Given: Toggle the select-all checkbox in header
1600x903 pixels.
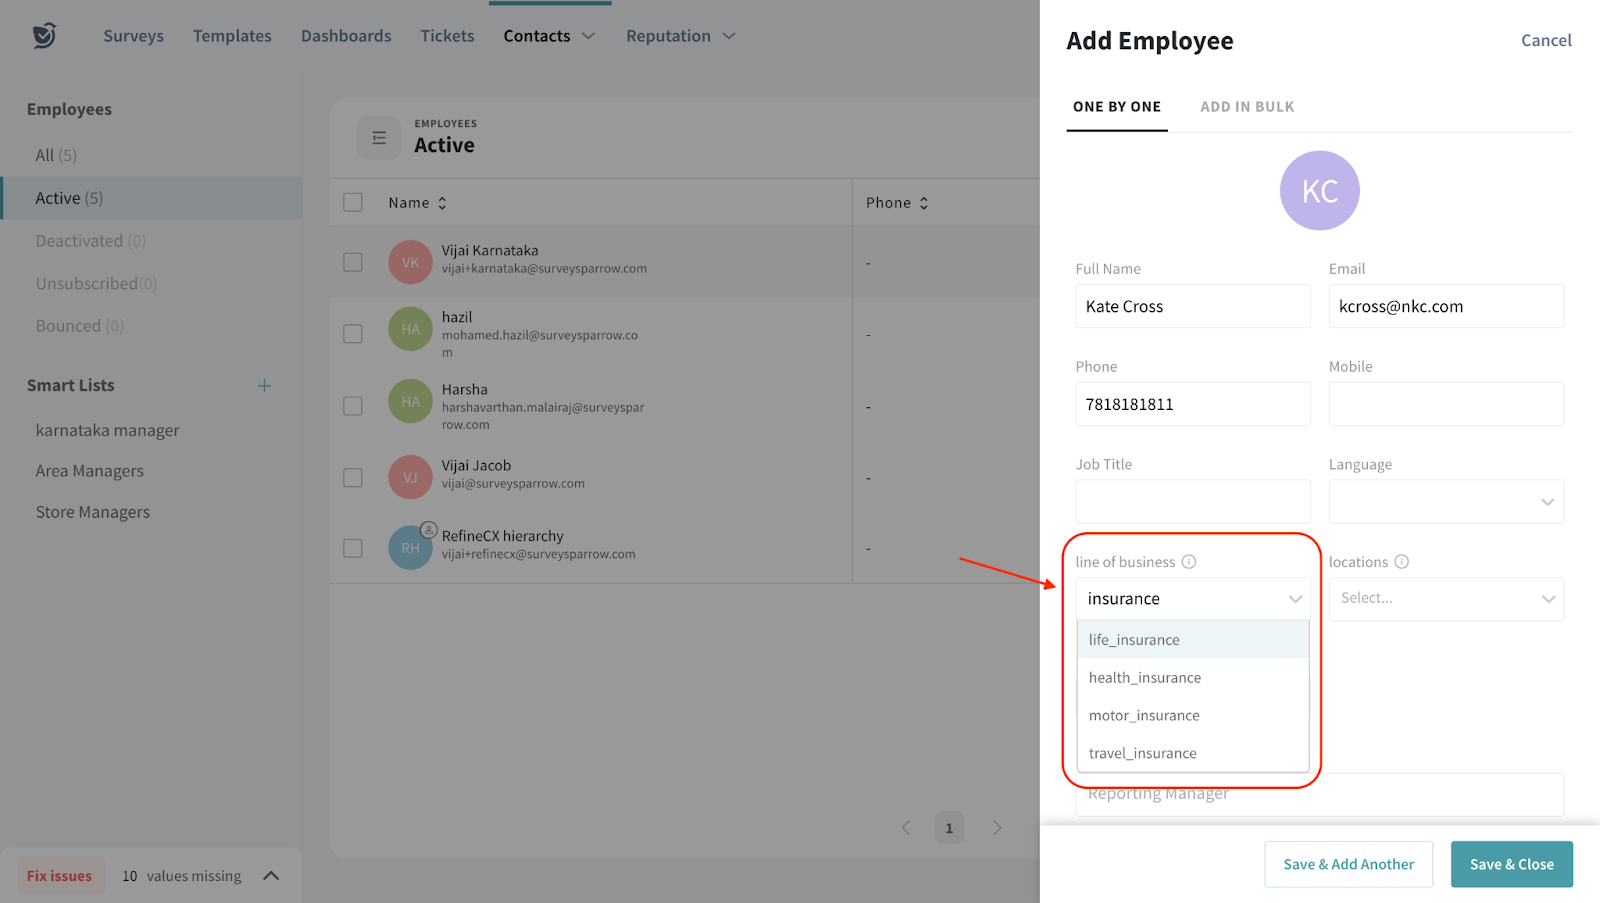Looking at the screenshot, I should coord(353,203).
